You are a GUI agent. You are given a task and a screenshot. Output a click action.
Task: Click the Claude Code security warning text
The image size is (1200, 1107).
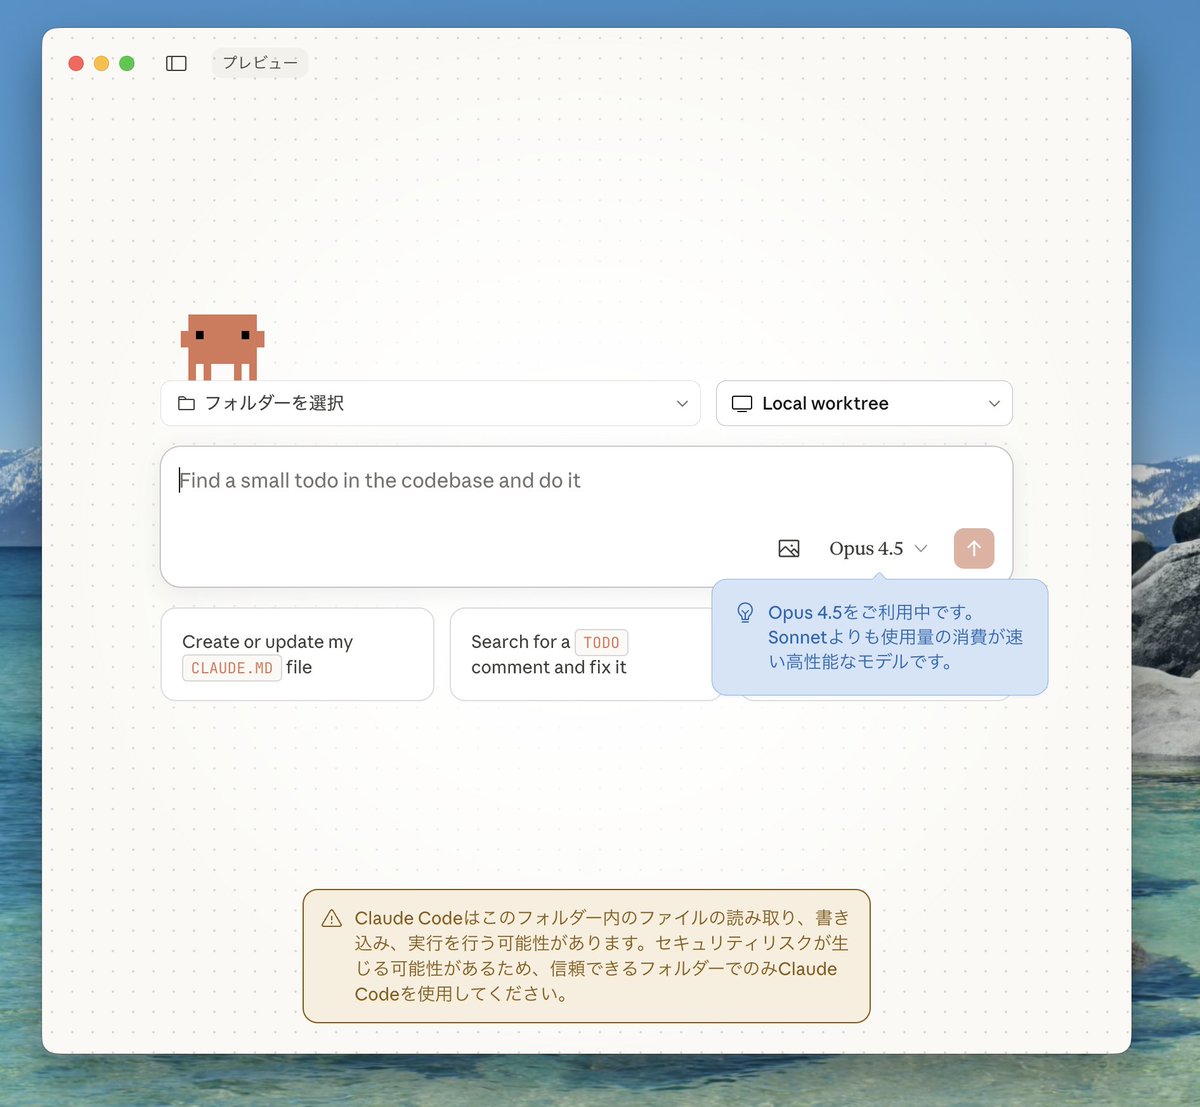pos(602,955)
